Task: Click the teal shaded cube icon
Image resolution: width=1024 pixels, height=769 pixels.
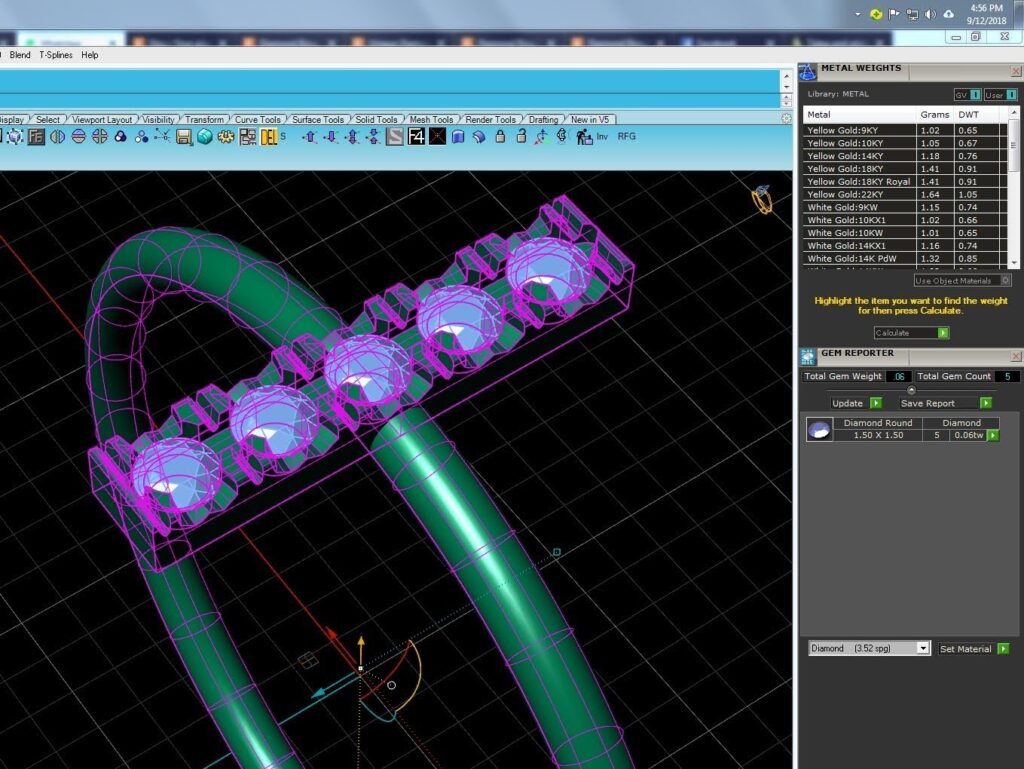Action: [205, 136]
